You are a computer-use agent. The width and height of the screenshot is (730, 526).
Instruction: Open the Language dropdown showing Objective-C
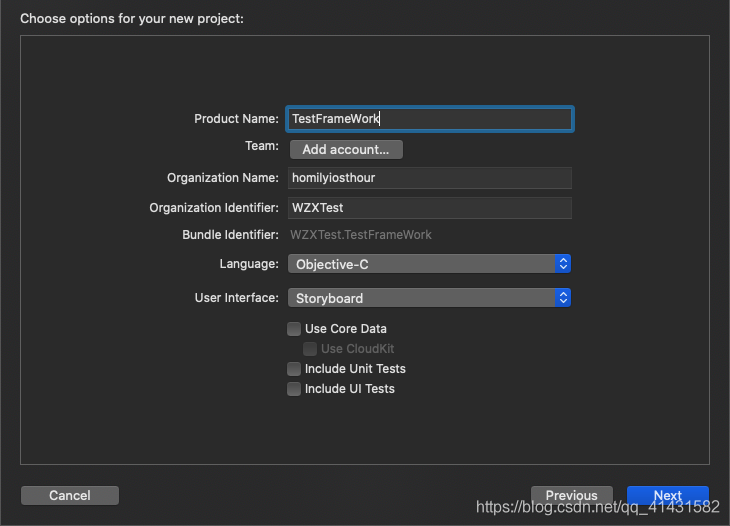tap(430, 264)
